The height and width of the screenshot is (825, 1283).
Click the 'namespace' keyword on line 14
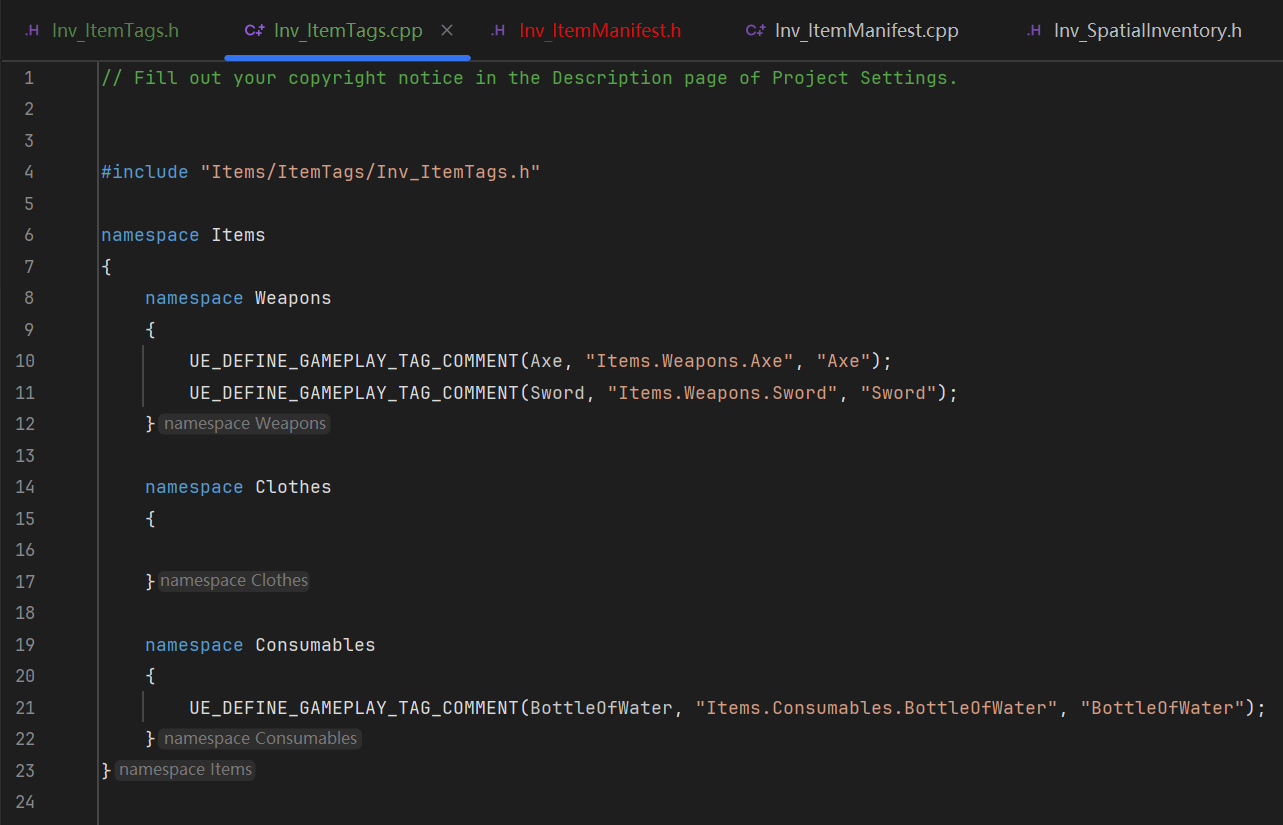point(194,487)
